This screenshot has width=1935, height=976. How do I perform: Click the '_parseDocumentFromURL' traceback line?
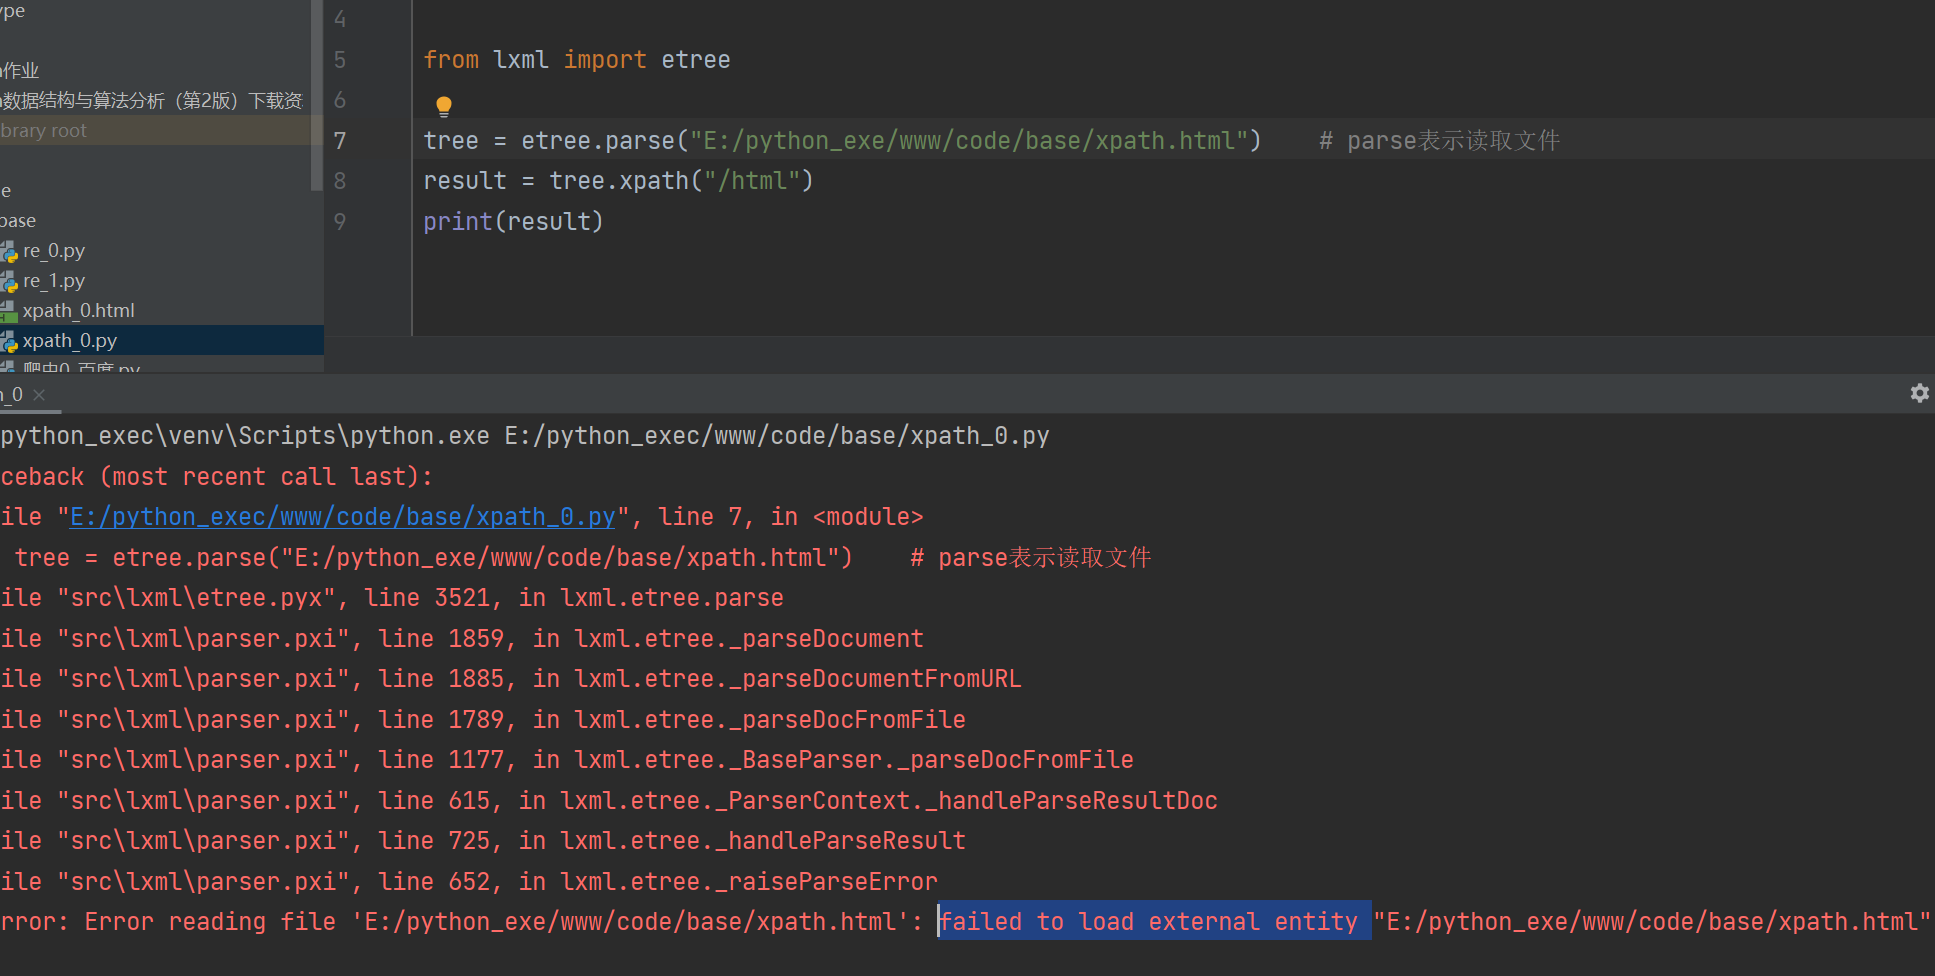[x=510, y=679]
